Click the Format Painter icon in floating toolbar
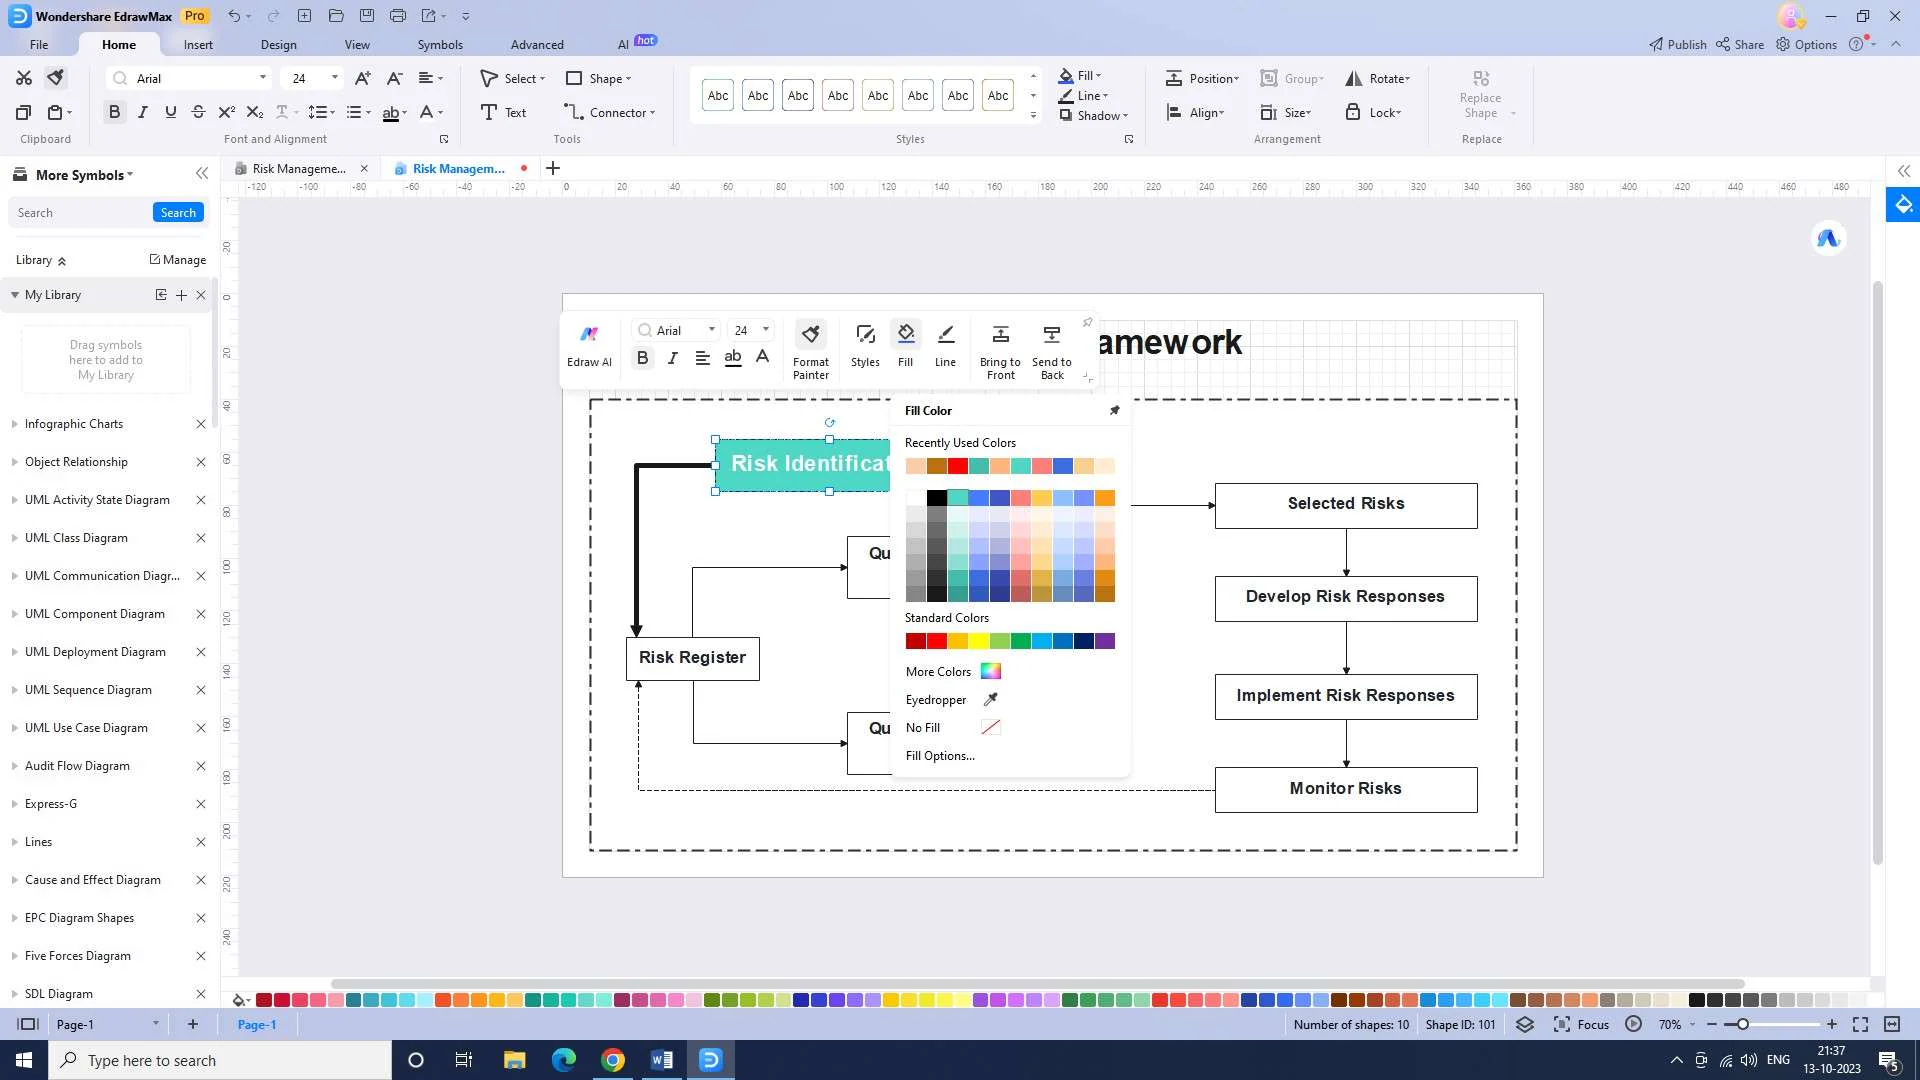 point(810,335)
